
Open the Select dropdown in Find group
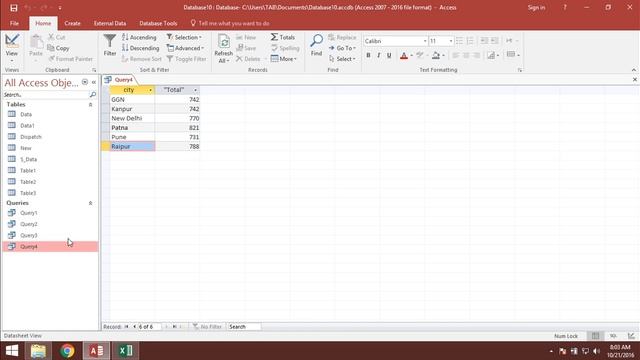tap(342, 59)
